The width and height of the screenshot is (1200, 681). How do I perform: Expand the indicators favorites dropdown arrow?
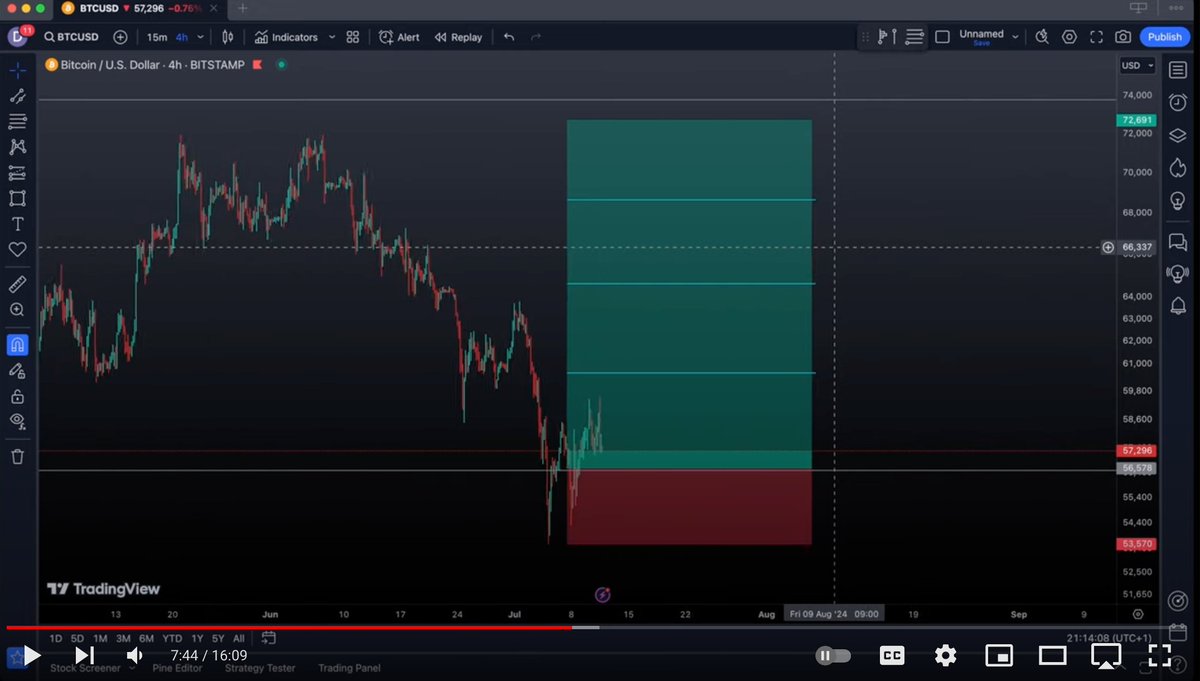tap(332, 37)
